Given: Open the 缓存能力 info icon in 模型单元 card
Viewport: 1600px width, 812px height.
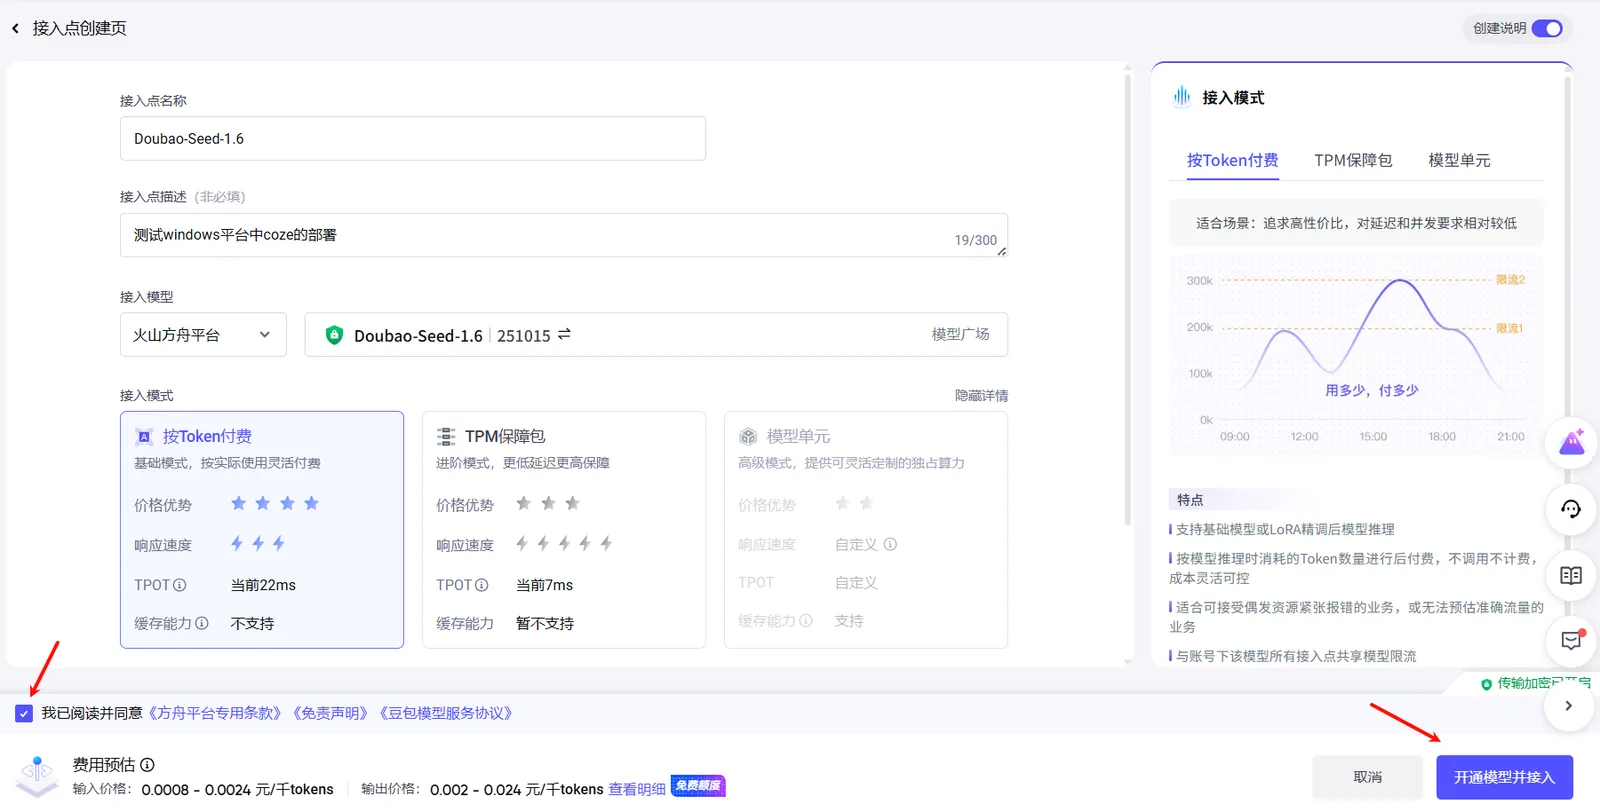Looking at the screenshot, I should pos(806,621).
